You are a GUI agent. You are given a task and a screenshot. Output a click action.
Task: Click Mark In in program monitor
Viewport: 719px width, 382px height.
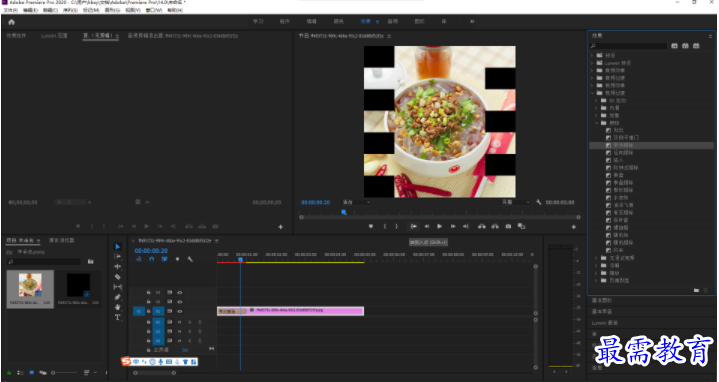[x=385, y=226]
